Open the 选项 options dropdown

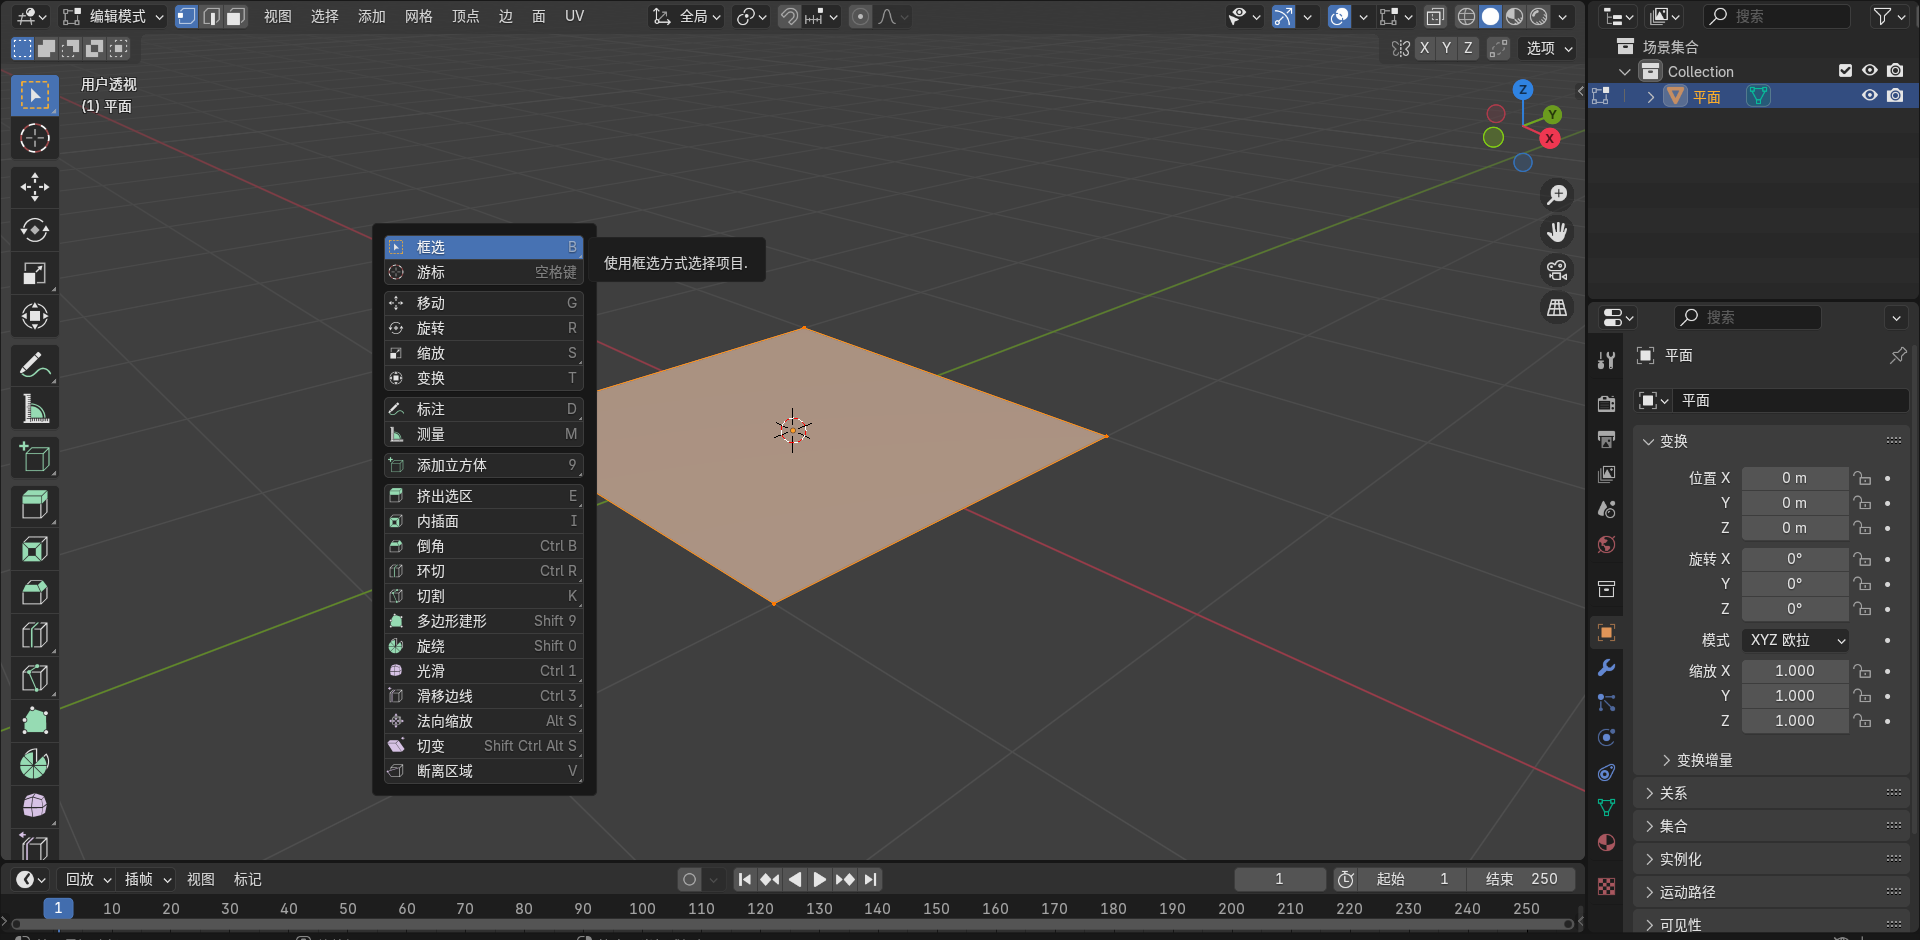(1549, 48)
